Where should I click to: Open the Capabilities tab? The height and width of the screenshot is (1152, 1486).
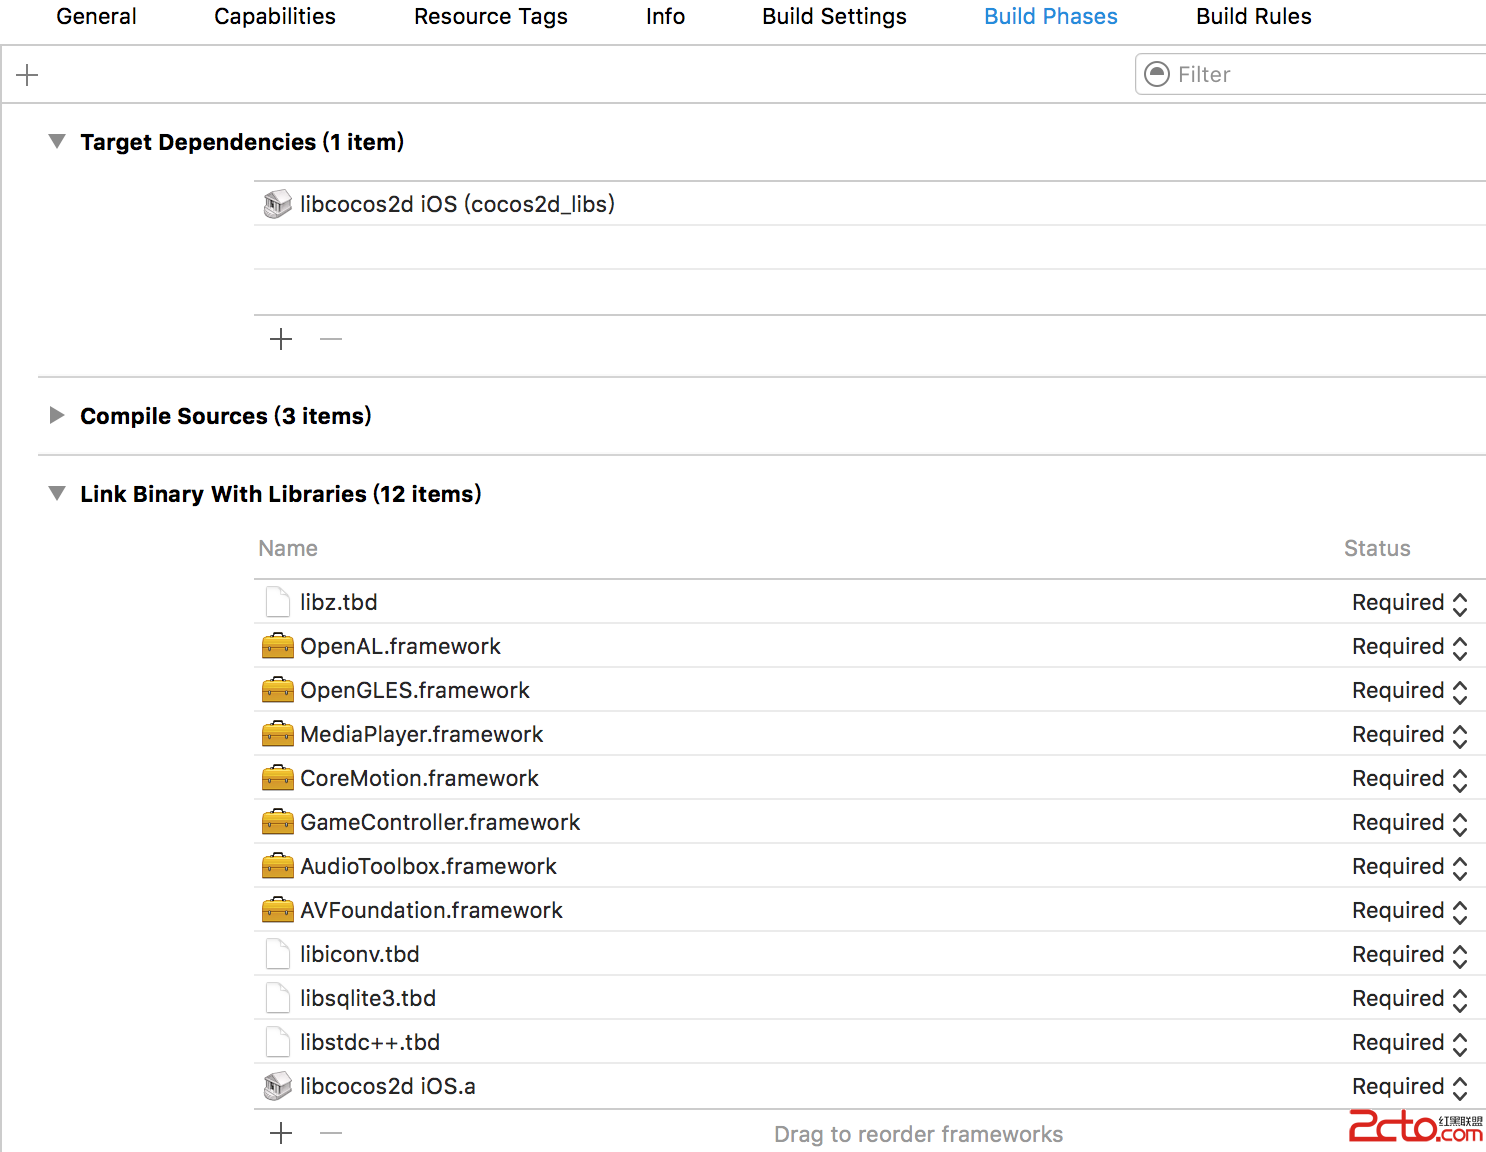pyautogui.click(x=275, y=17)
